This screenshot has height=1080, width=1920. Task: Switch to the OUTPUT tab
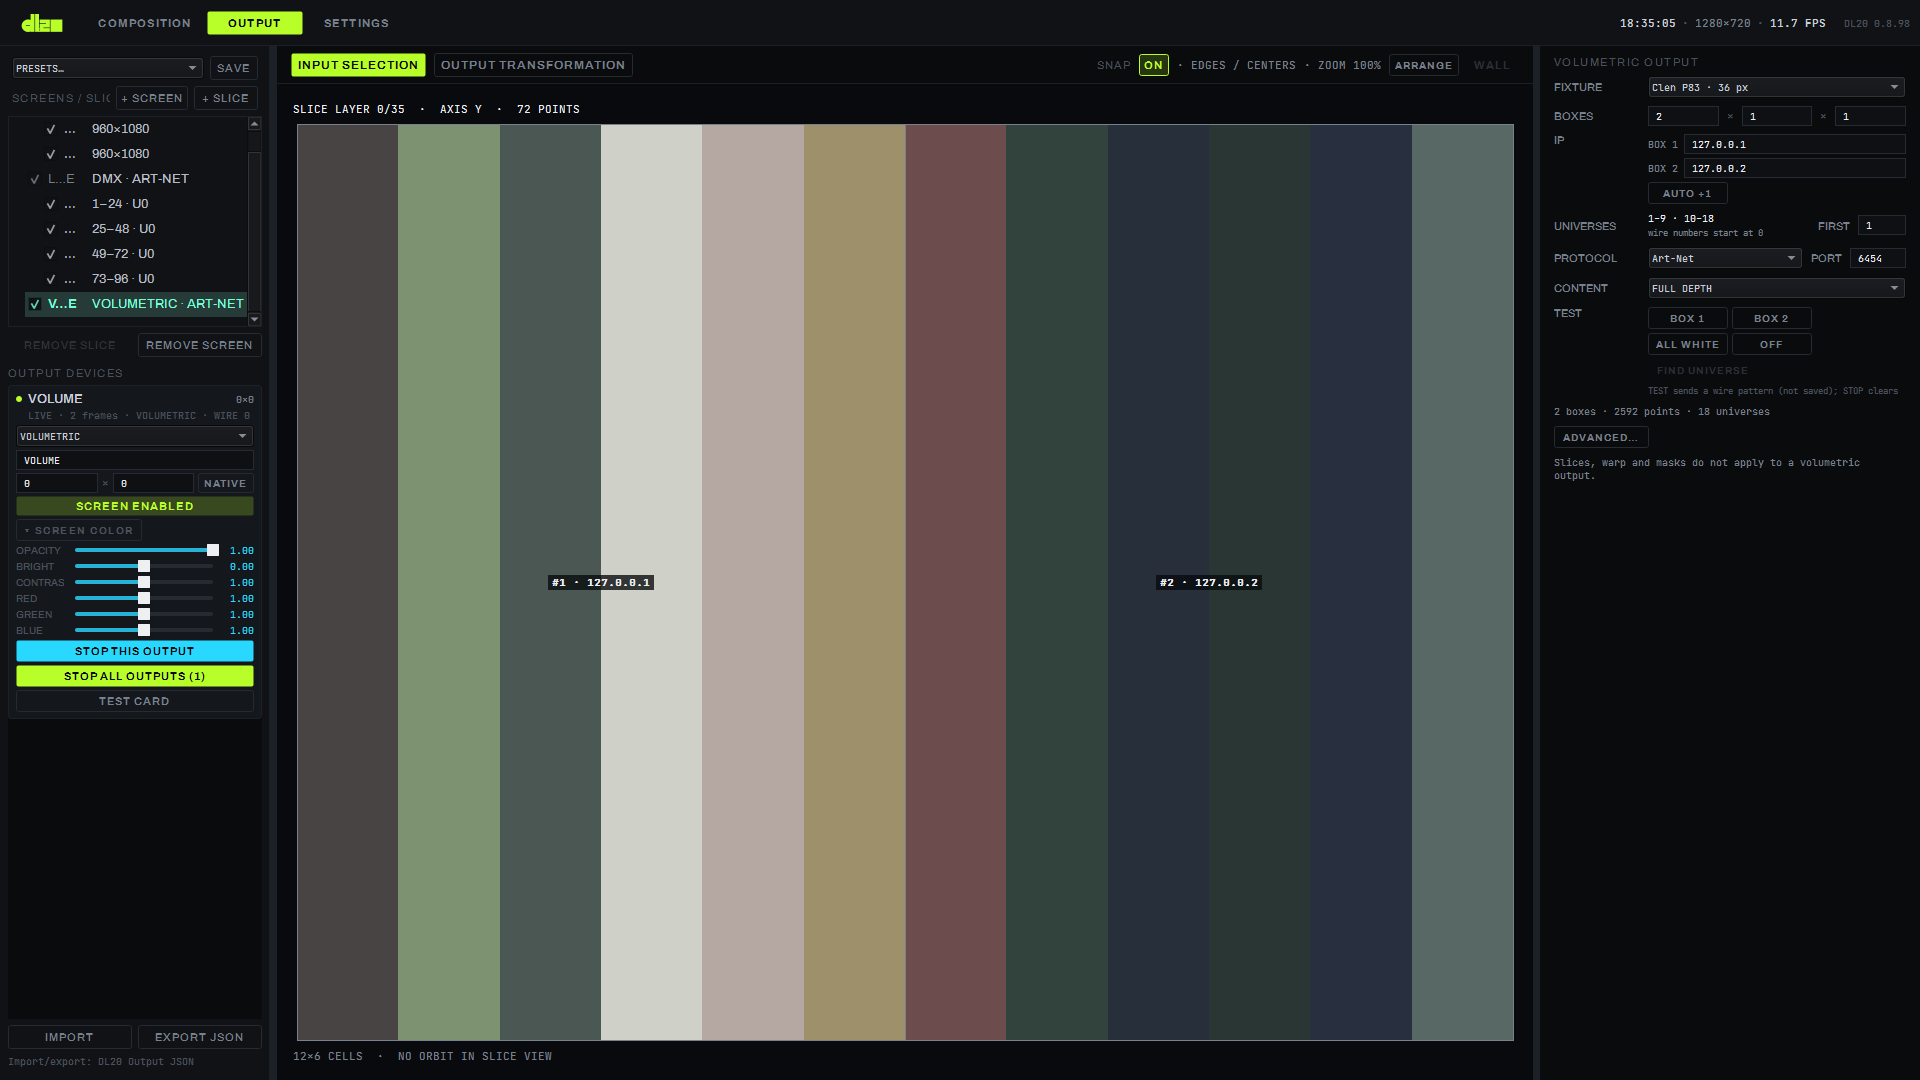point(254,23)
